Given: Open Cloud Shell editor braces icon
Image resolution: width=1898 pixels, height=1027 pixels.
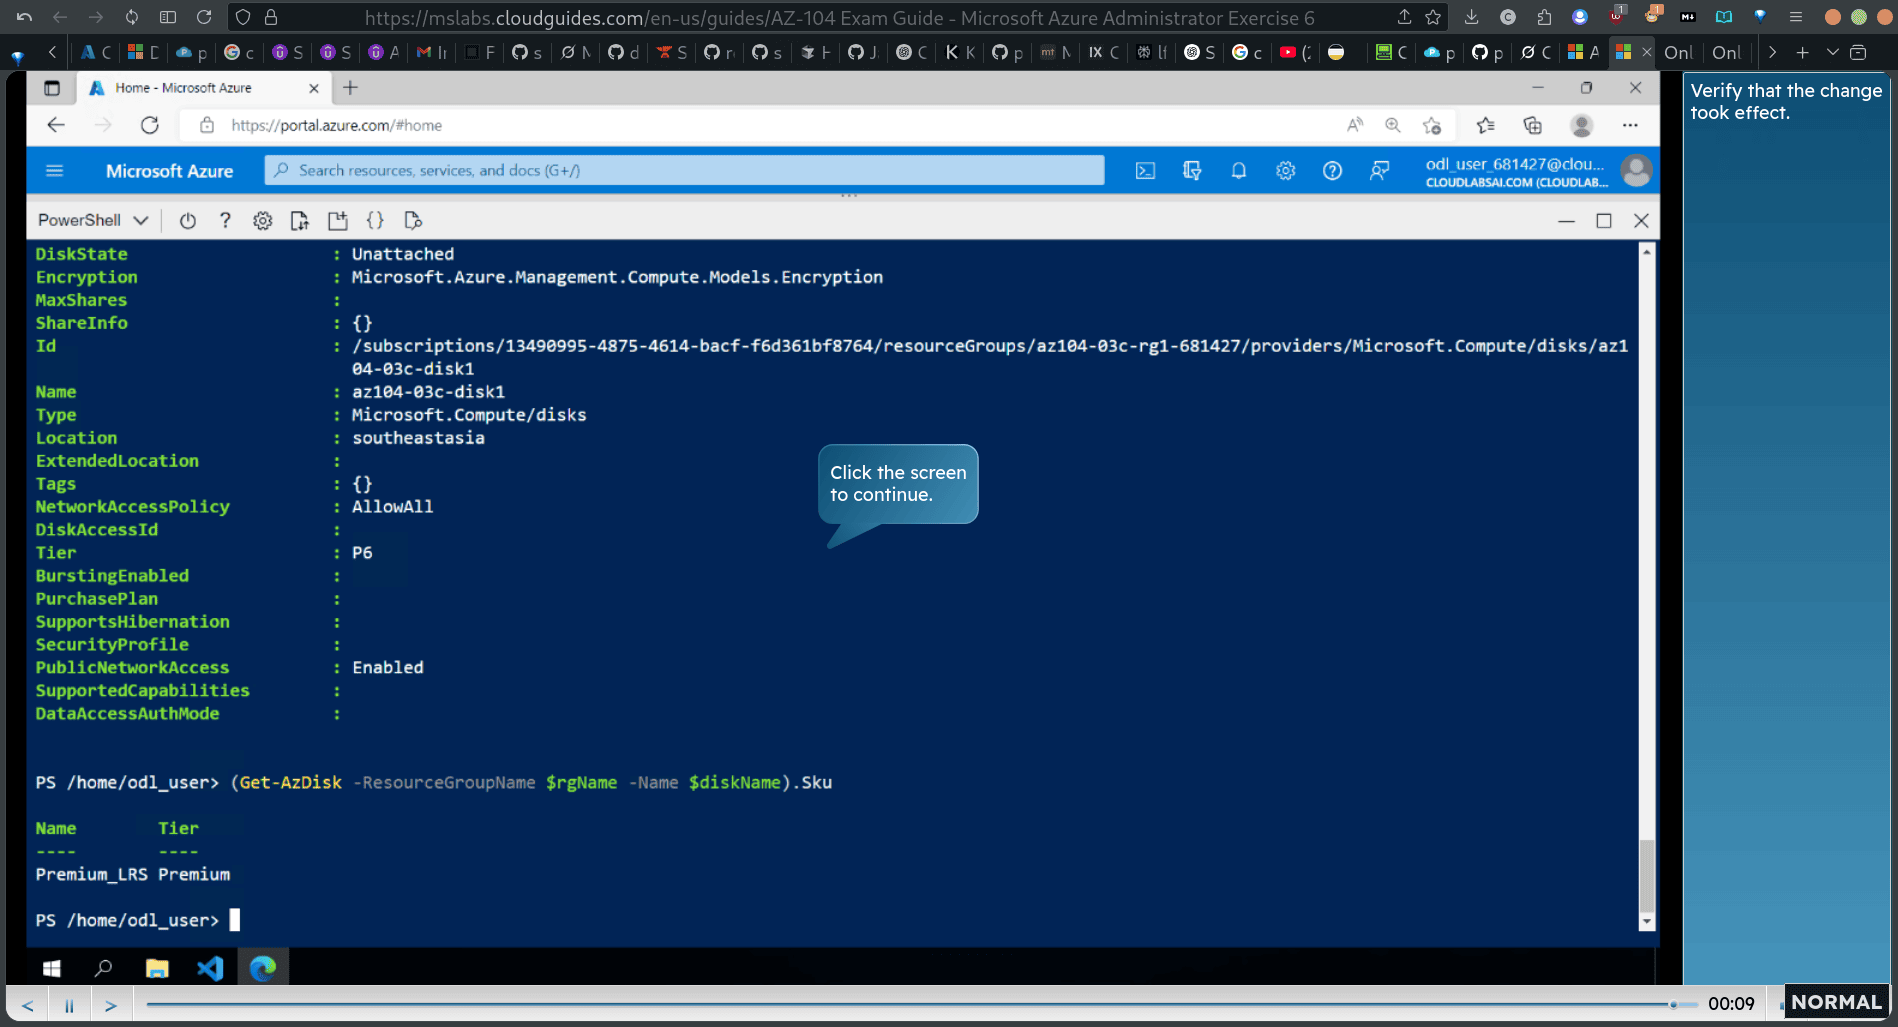Looking at the screenshot, I should [375, 221].
